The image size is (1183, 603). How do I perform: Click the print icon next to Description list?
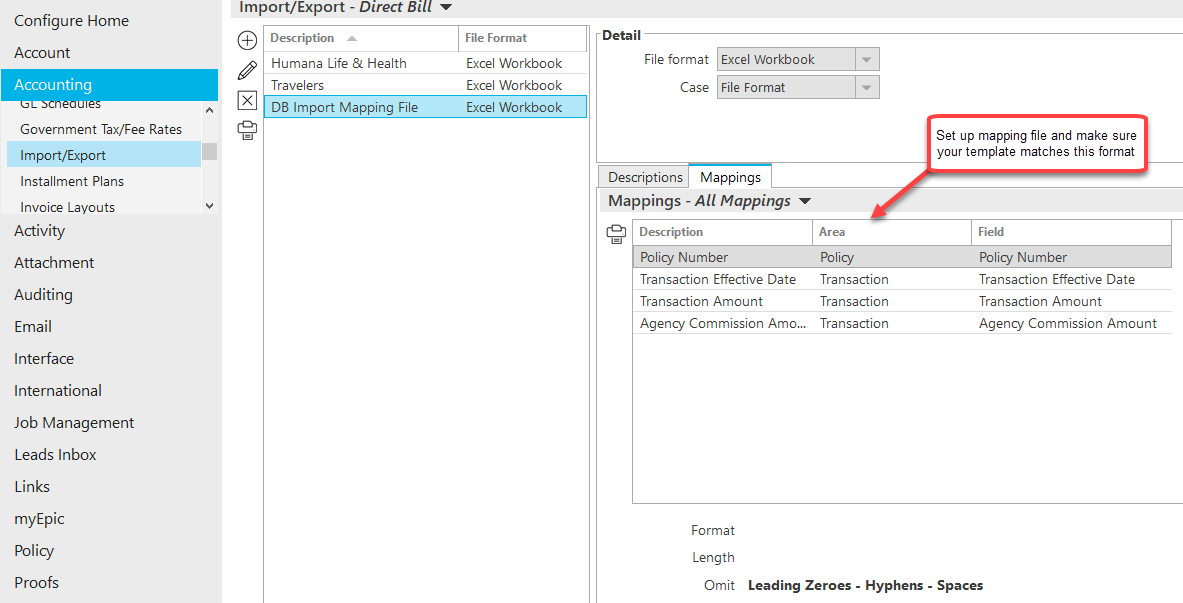247,131
